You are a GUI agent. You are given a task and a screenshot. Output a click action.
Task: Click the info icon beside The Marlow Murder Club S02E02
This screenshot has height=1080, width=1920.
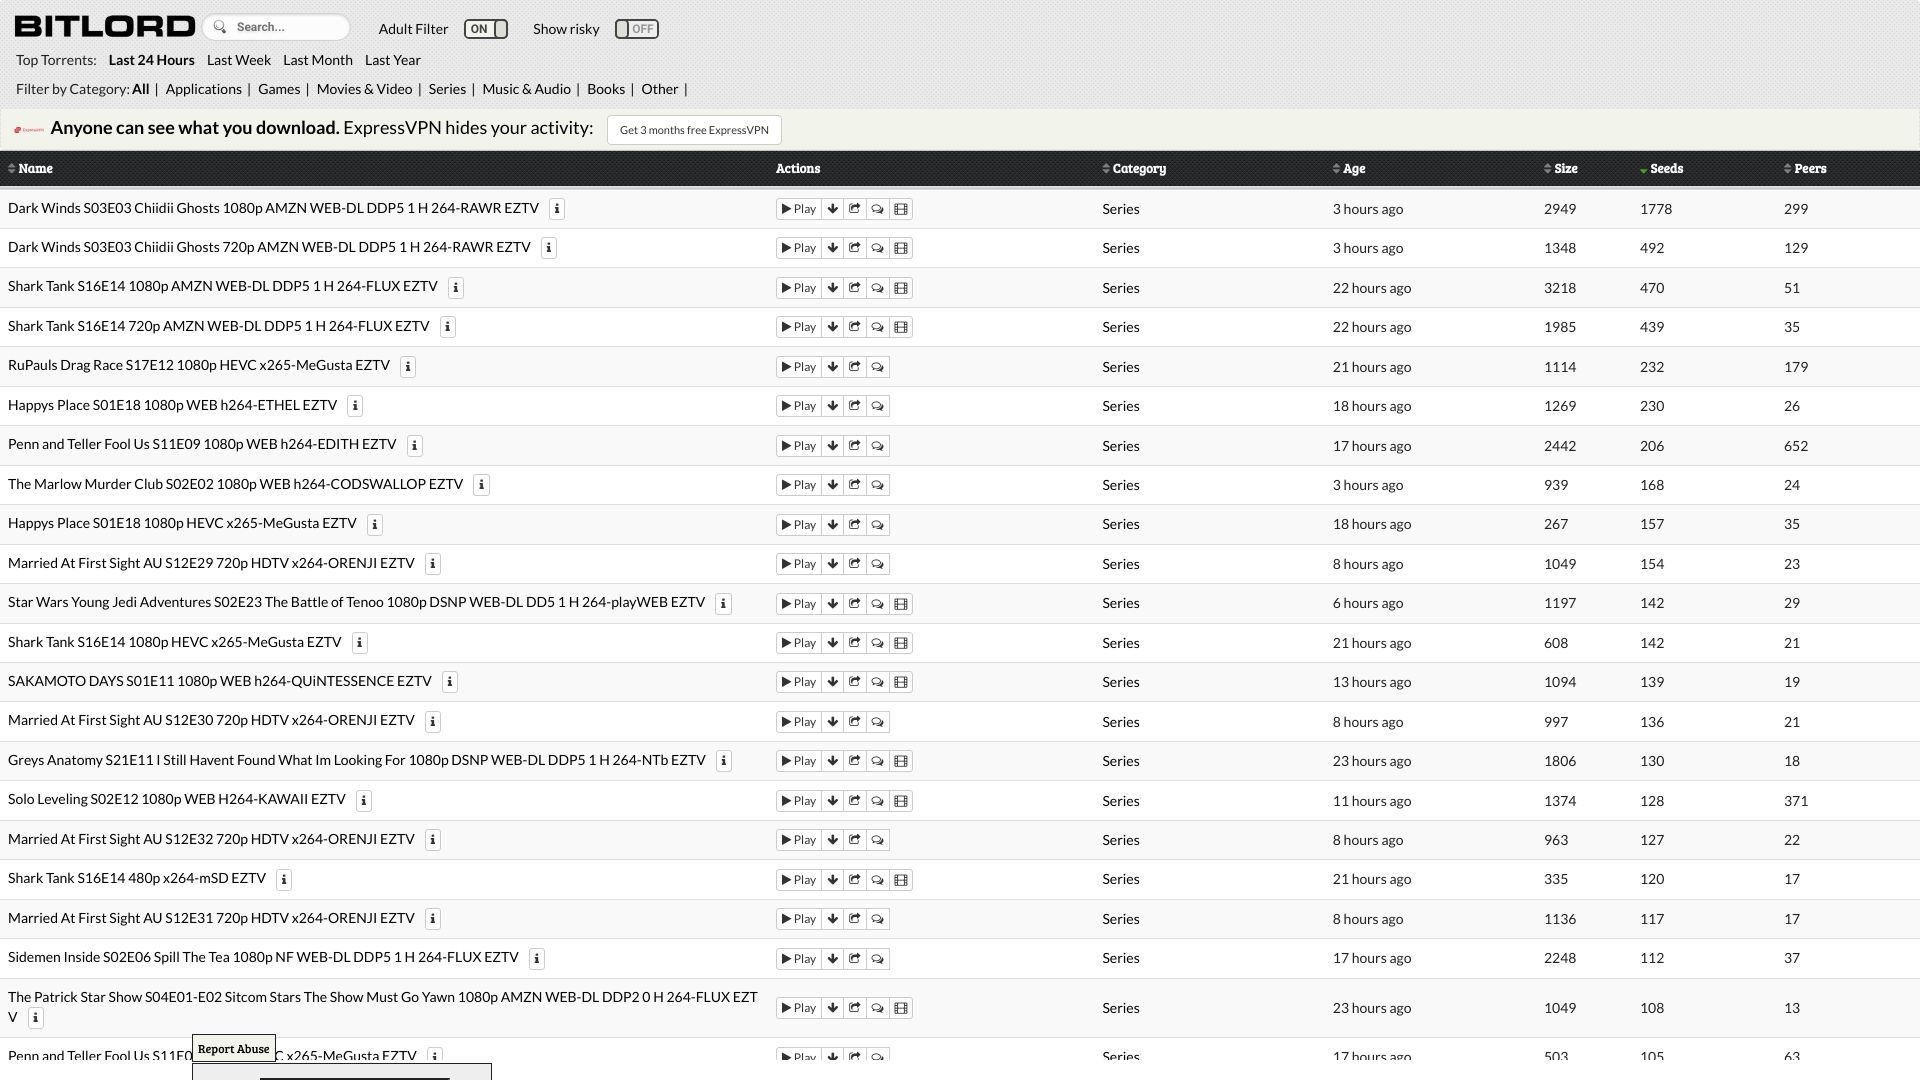[481, 485]
